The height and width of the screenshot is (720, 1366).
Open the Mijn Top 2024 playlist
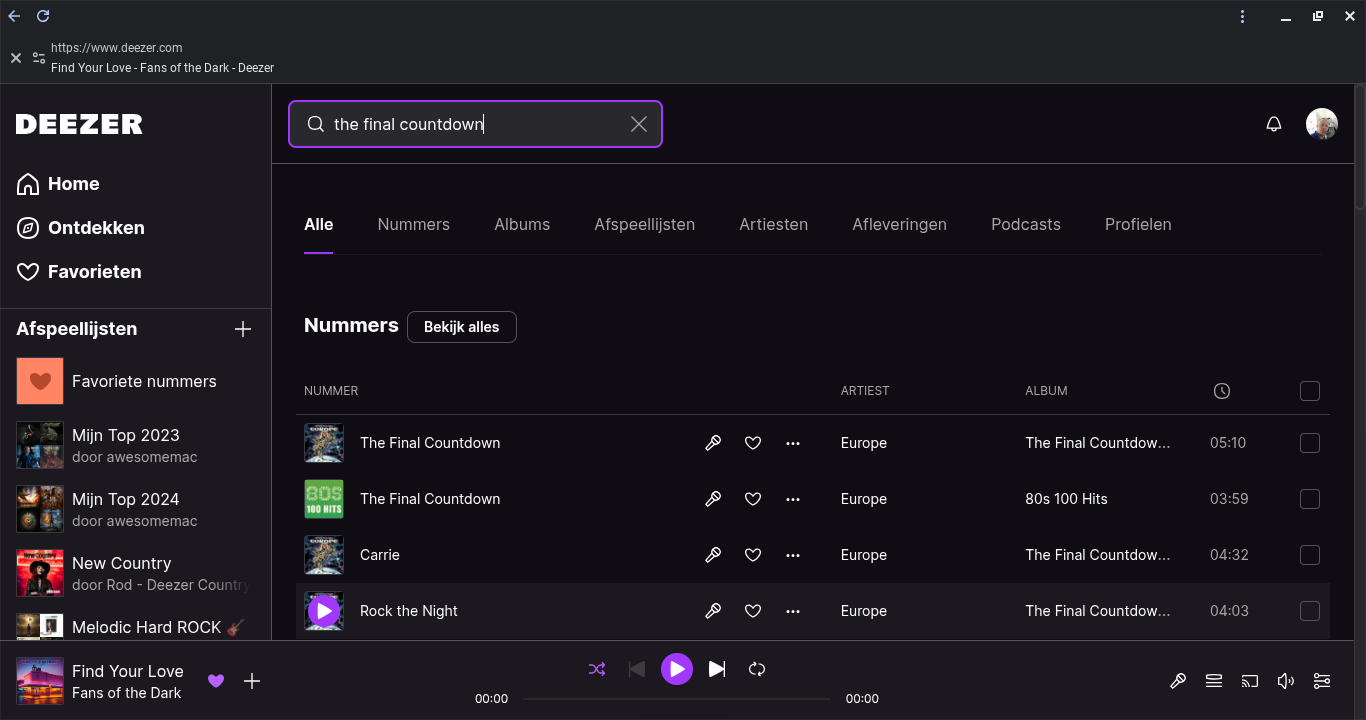pos(135,509)
